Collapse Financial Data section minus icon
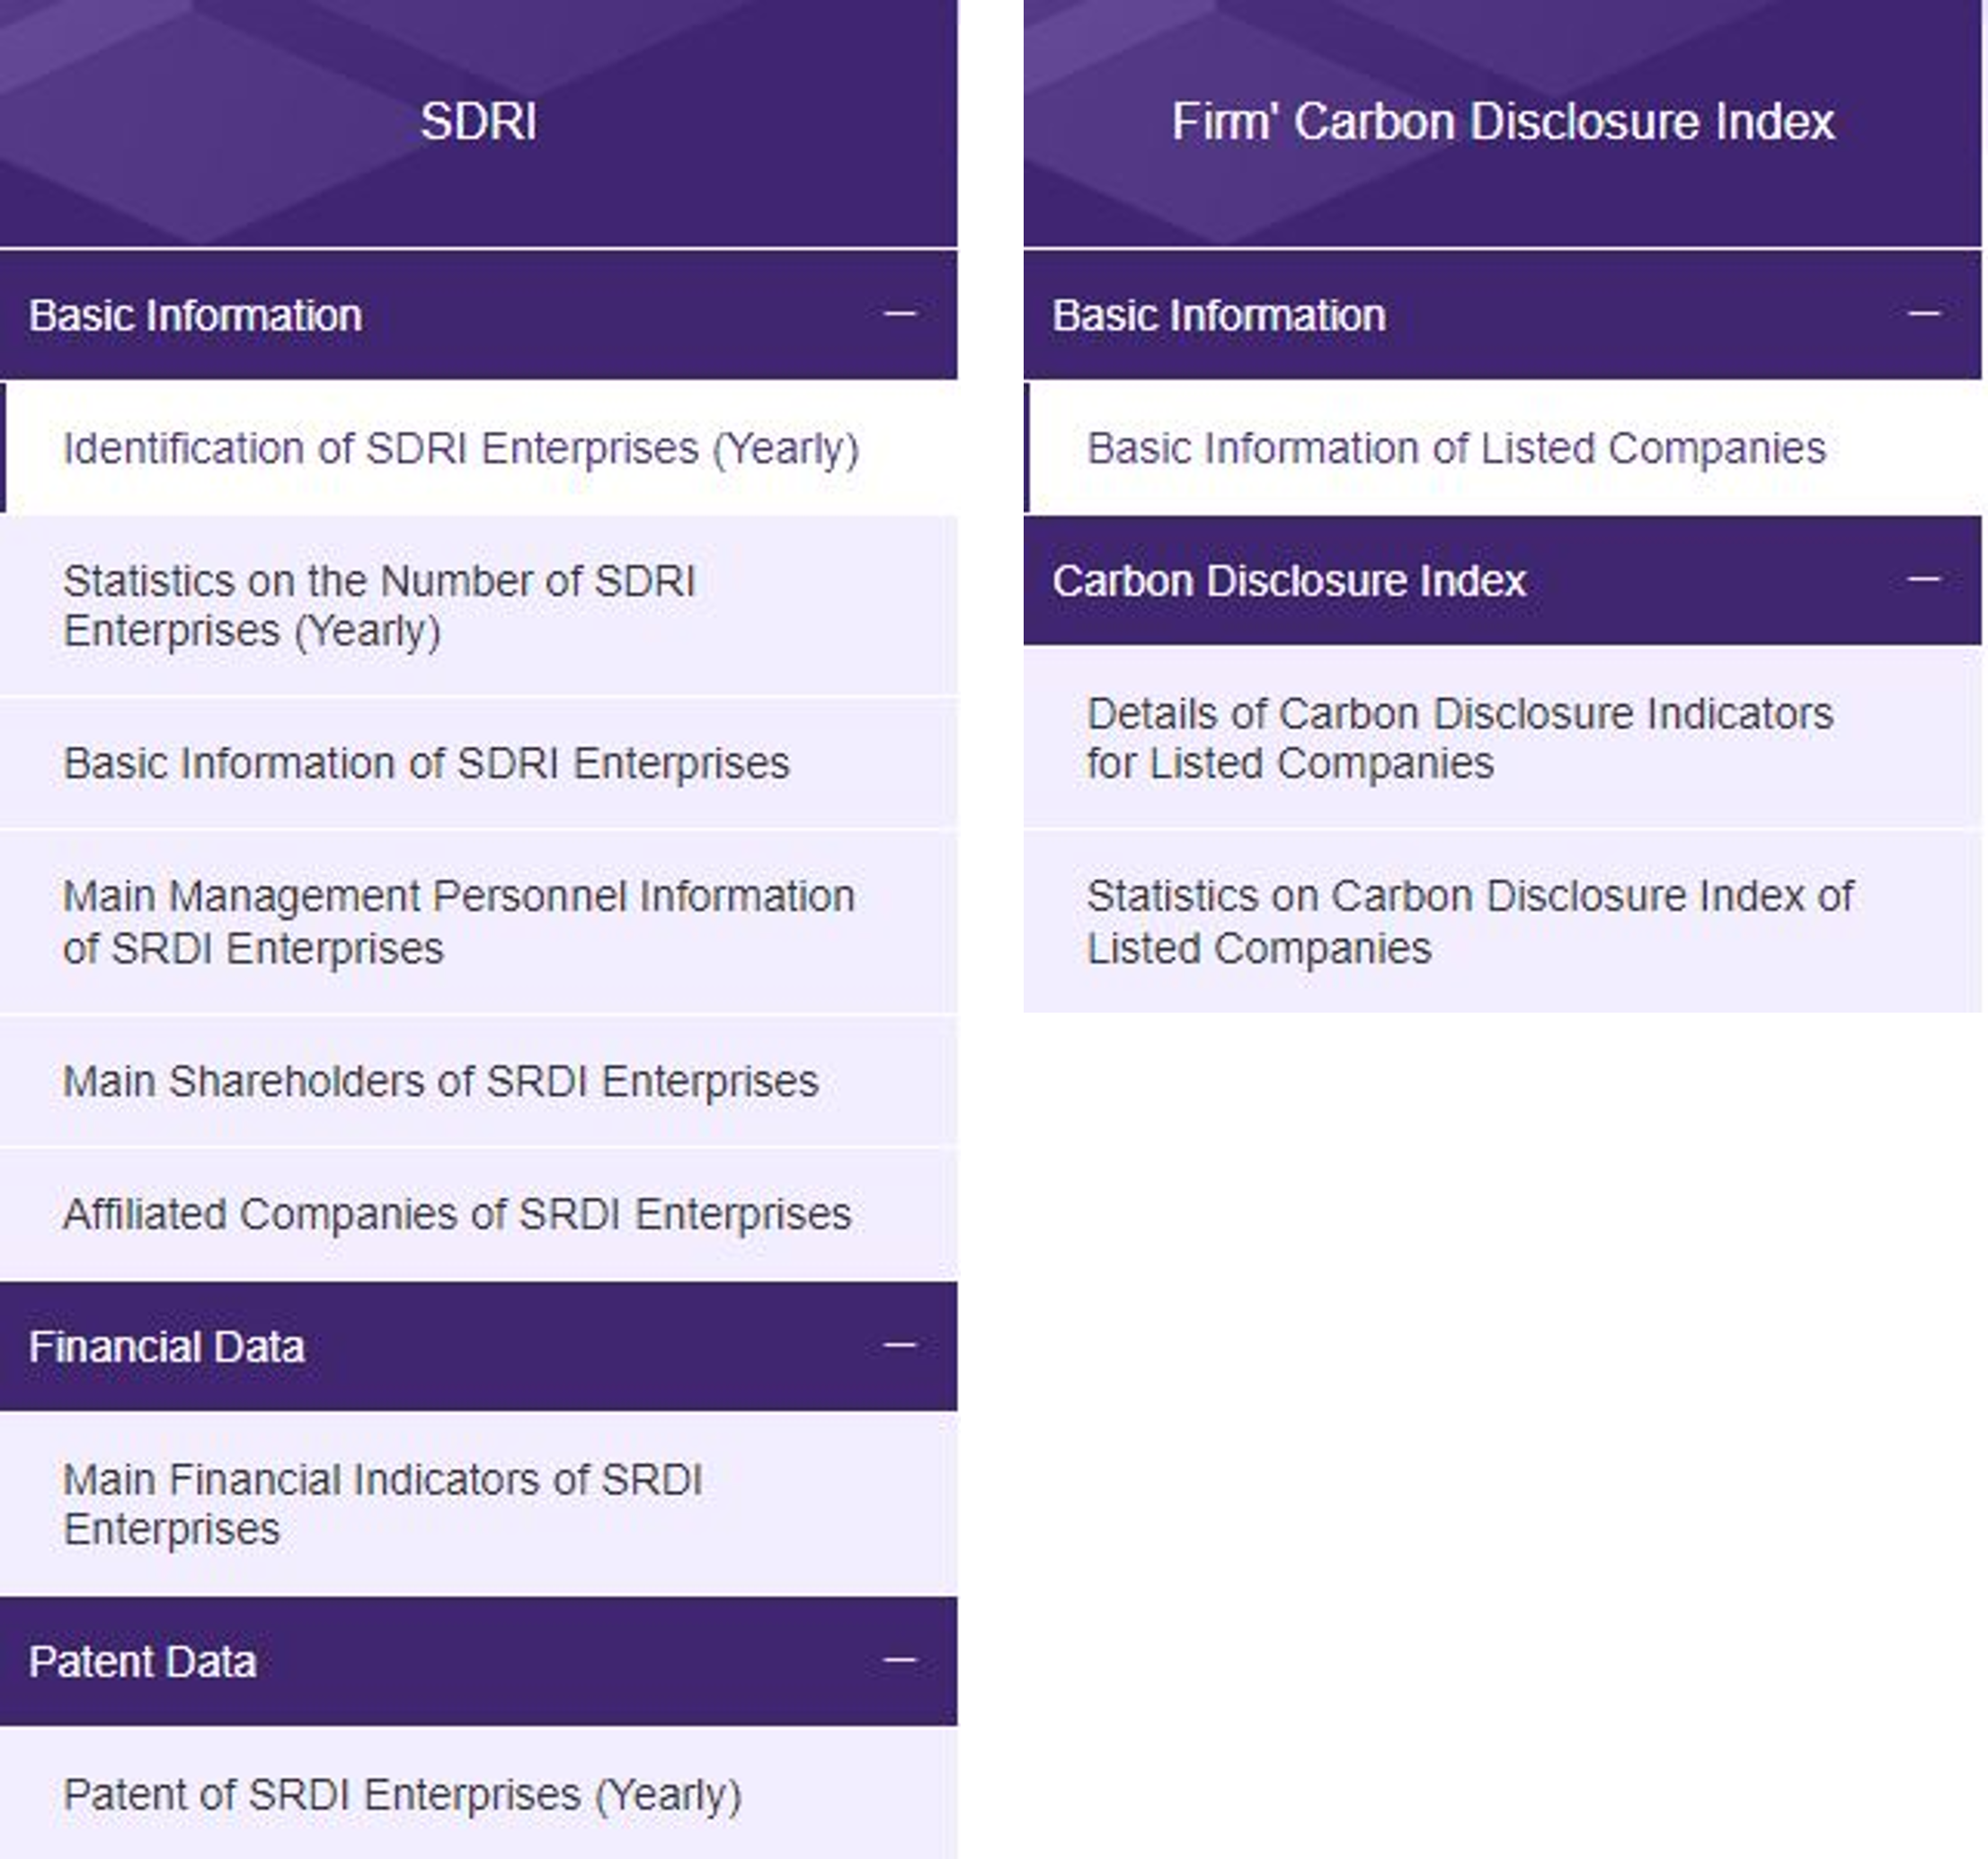Screen dimensions: 1988x1859 [x=899, y=1346]
